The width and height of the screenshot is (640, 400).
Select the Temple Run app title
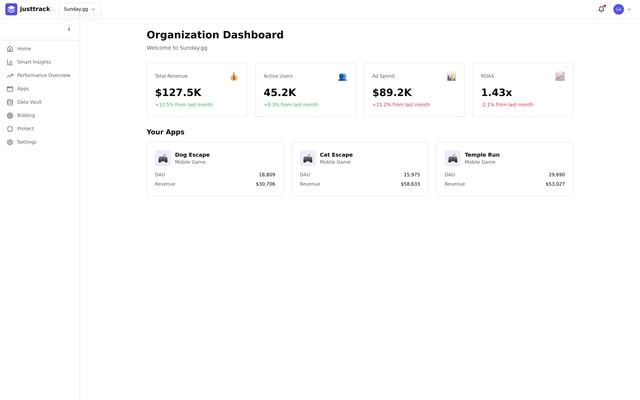pos(482,155)
